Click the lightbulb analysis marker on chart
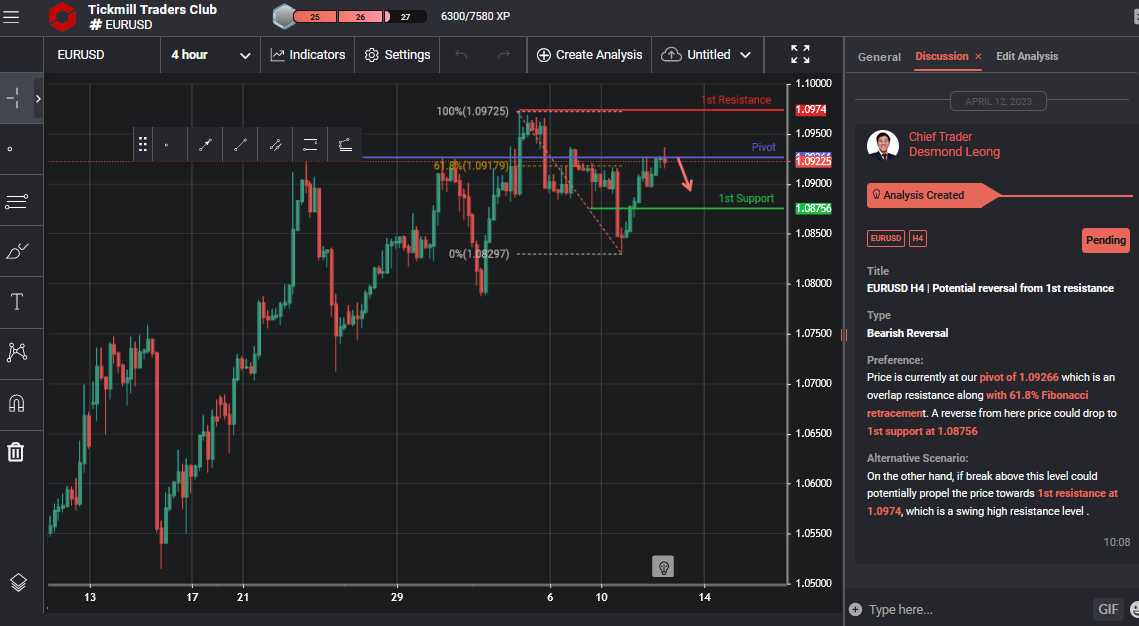Viewport: 1139px width, 626px height. [662, 566]
